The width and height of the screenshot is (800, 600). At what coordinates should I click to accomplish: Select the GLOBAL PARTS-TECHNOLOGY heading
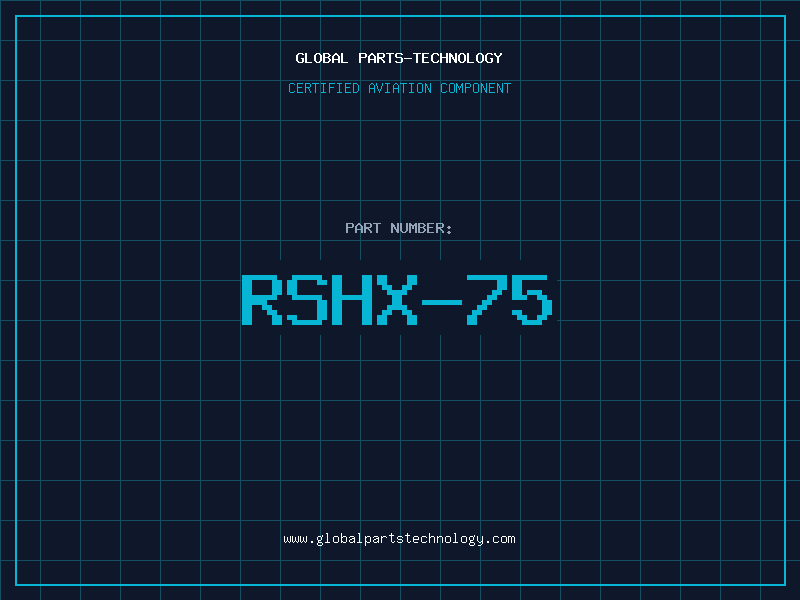[x=399, y=58]
